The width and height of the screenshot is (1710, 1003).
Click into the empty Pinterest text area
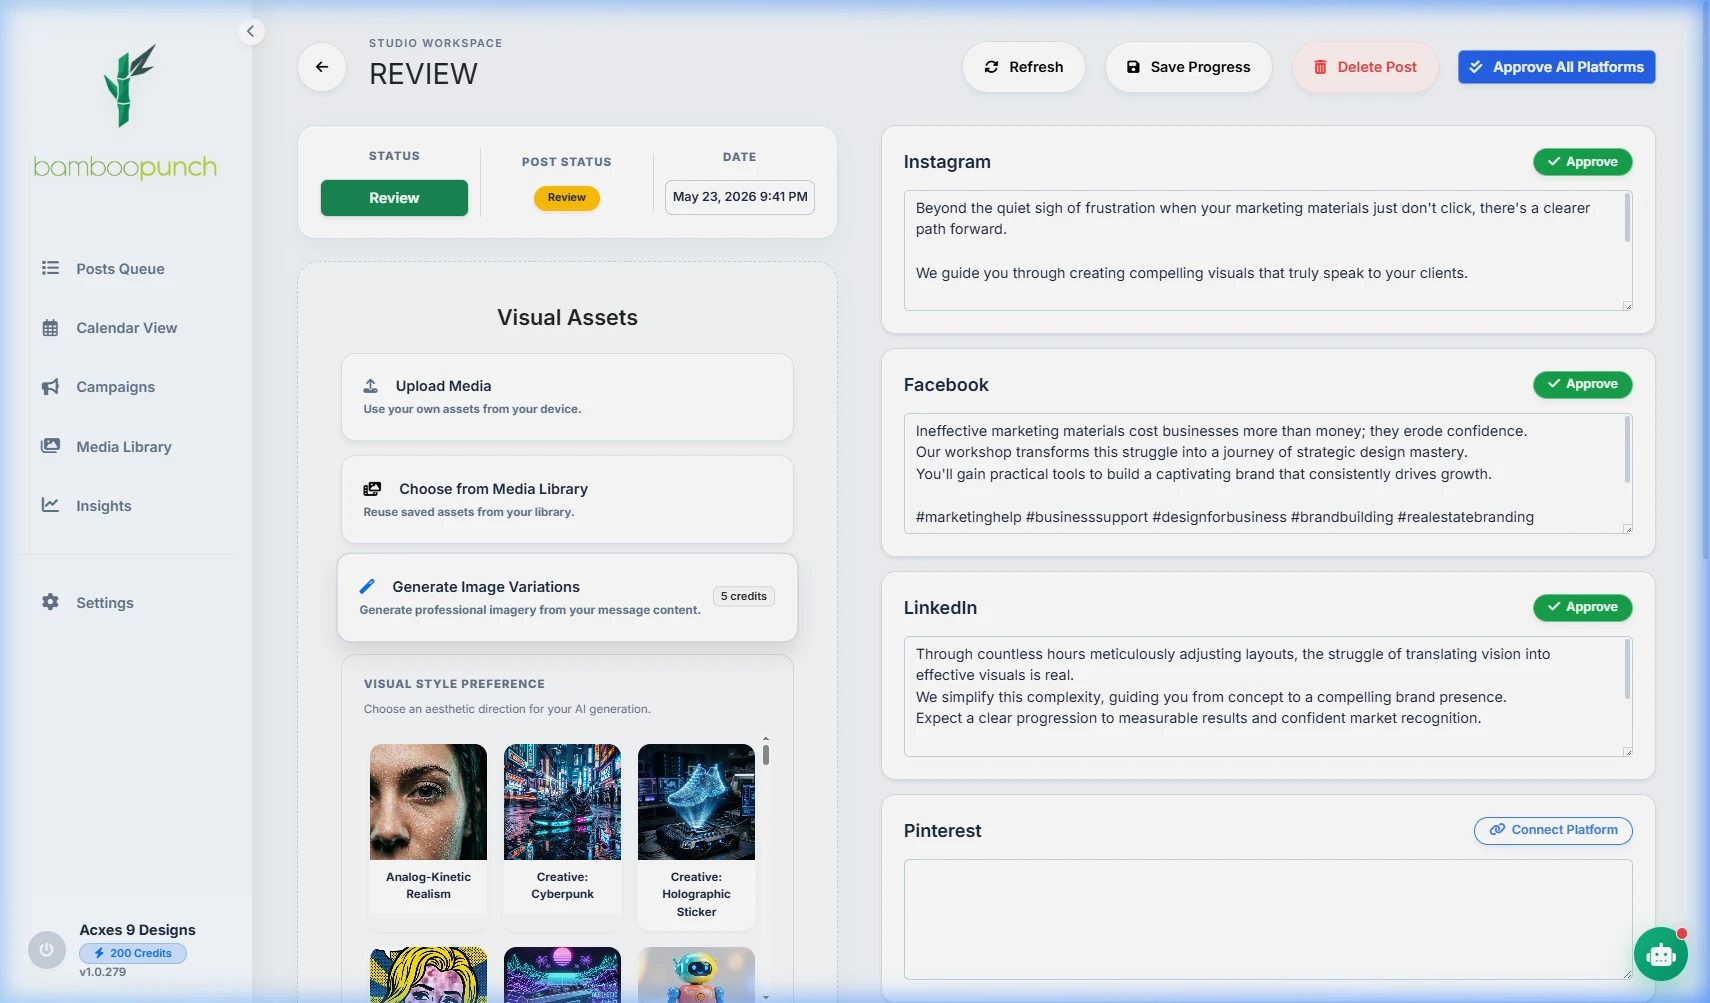click(x=1268, y=919)
